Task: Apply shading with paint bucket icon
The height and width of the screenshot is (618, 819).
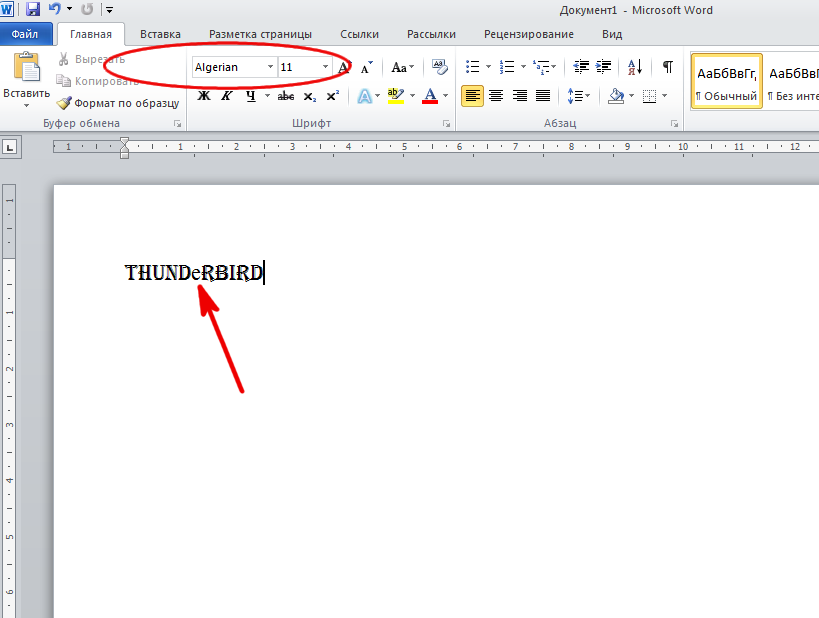Action: 616,96
